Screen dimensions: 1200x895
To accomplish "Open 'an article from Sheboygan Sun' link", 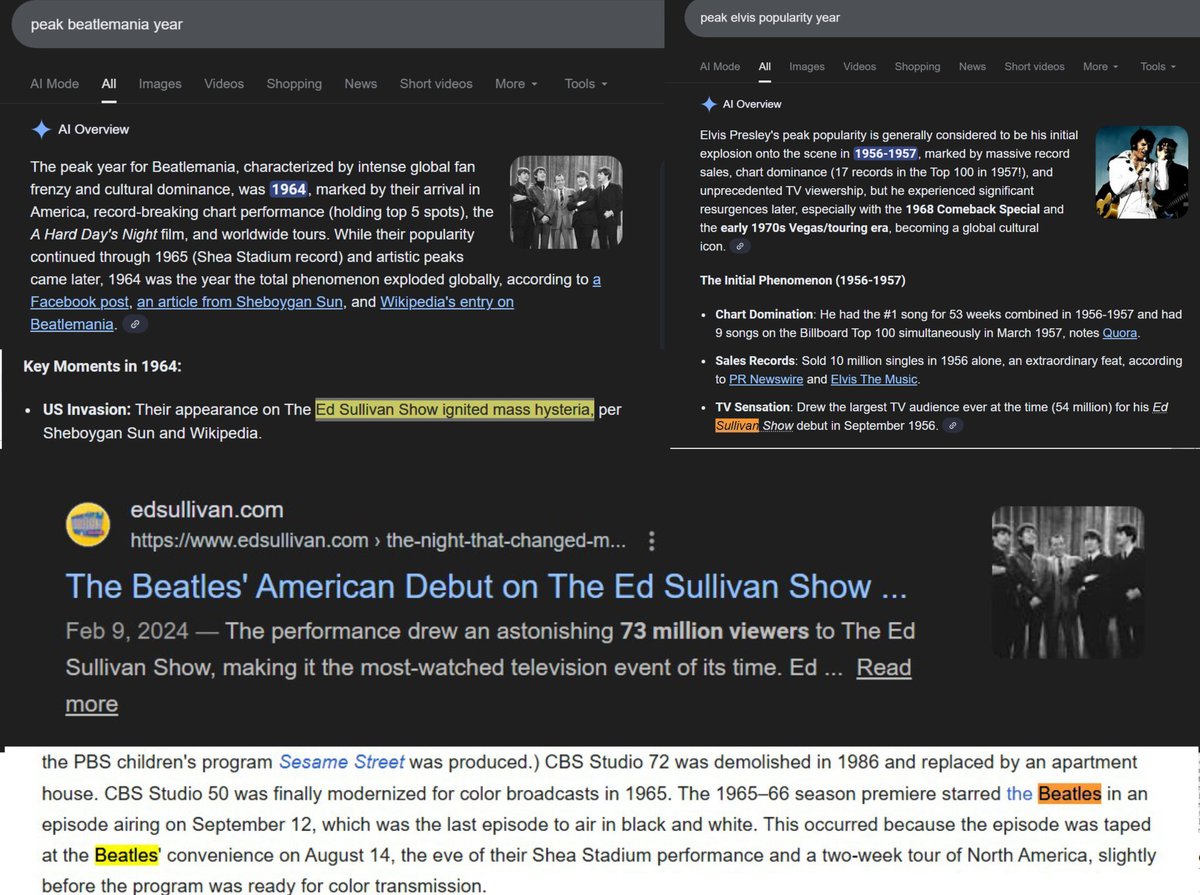I will click(x=240, y=301).
